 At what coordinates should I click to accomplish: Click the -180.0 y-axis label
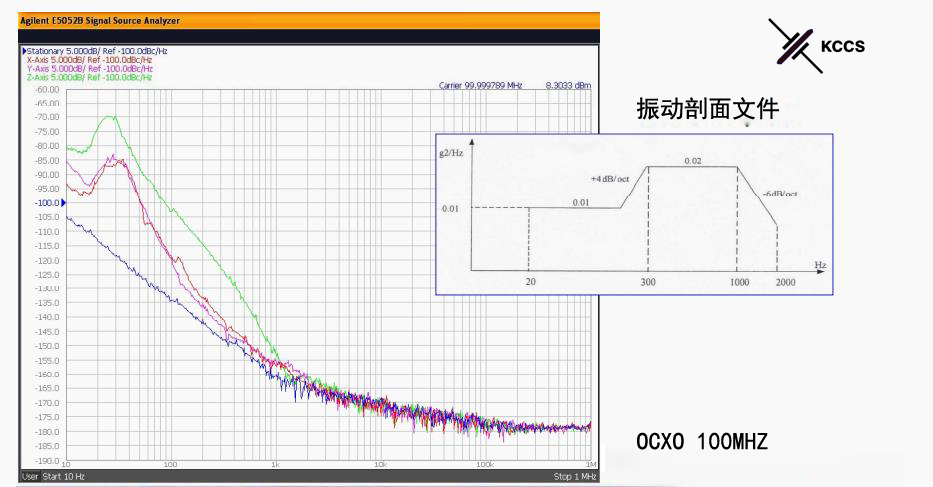[48, 431]
